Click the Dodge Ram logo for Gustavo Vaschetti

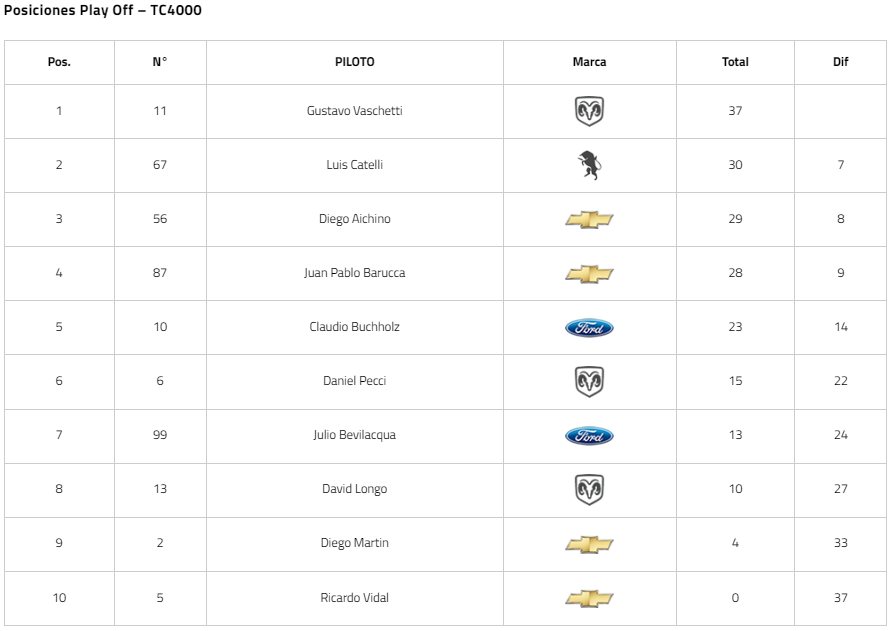pos(589,111)
